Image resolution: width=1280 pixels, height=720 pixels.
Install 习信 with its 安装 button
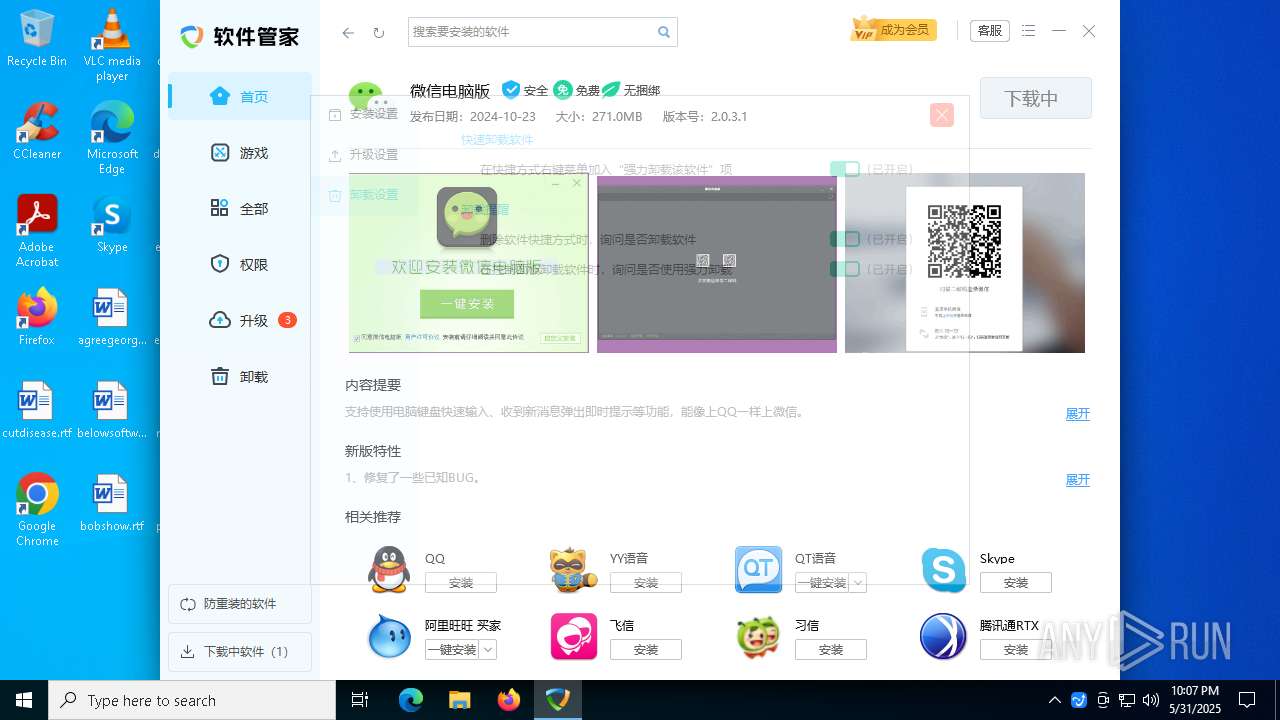pos(831,650)
